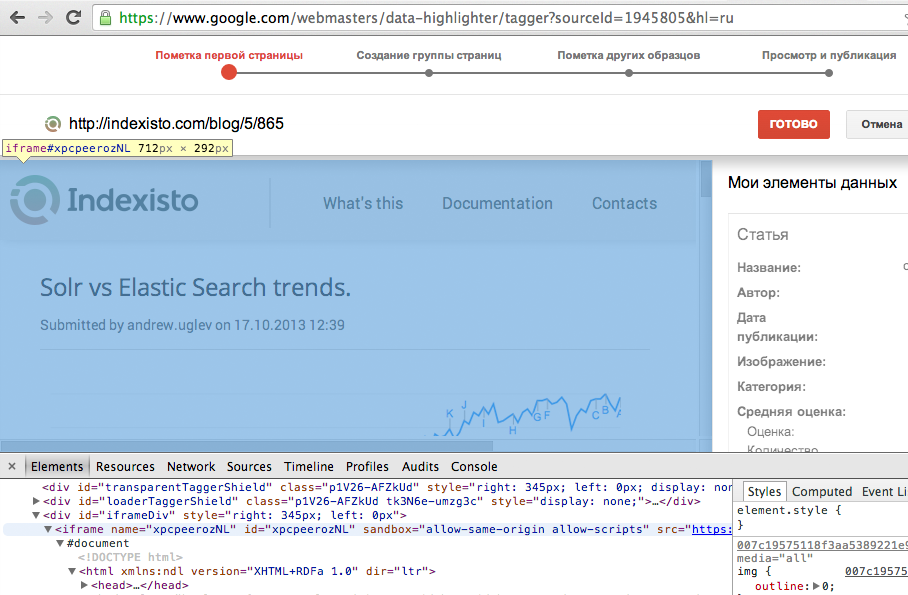Switch to the Timeline tab
The width and height of the screenshot is (908, 595).
tap(309, 466)
